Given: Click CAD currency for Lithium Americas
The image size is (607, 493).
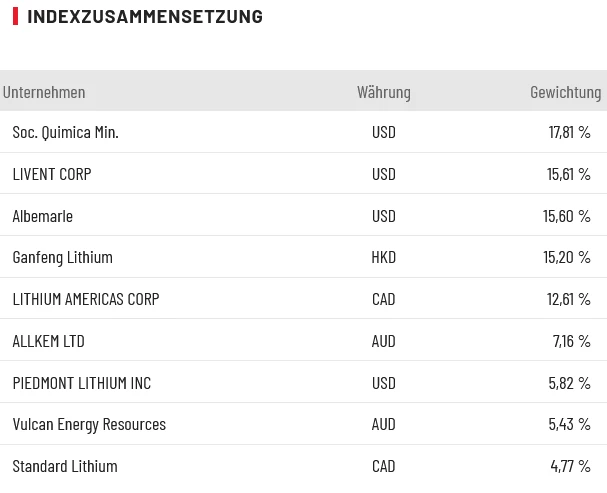Looking at the screenshot, I should pyautogui.click(x=383, y=299).
